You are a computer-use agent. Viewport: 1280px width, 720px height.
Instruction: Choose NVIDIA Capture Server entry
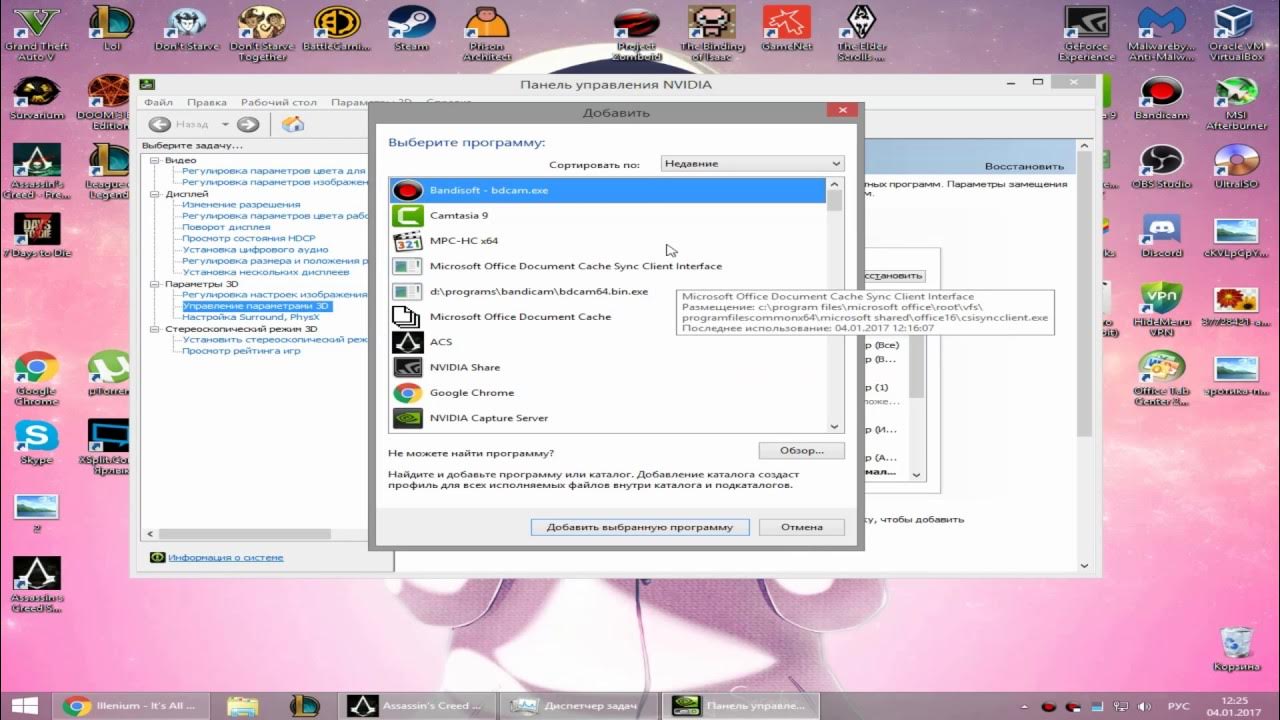(607, 418)
